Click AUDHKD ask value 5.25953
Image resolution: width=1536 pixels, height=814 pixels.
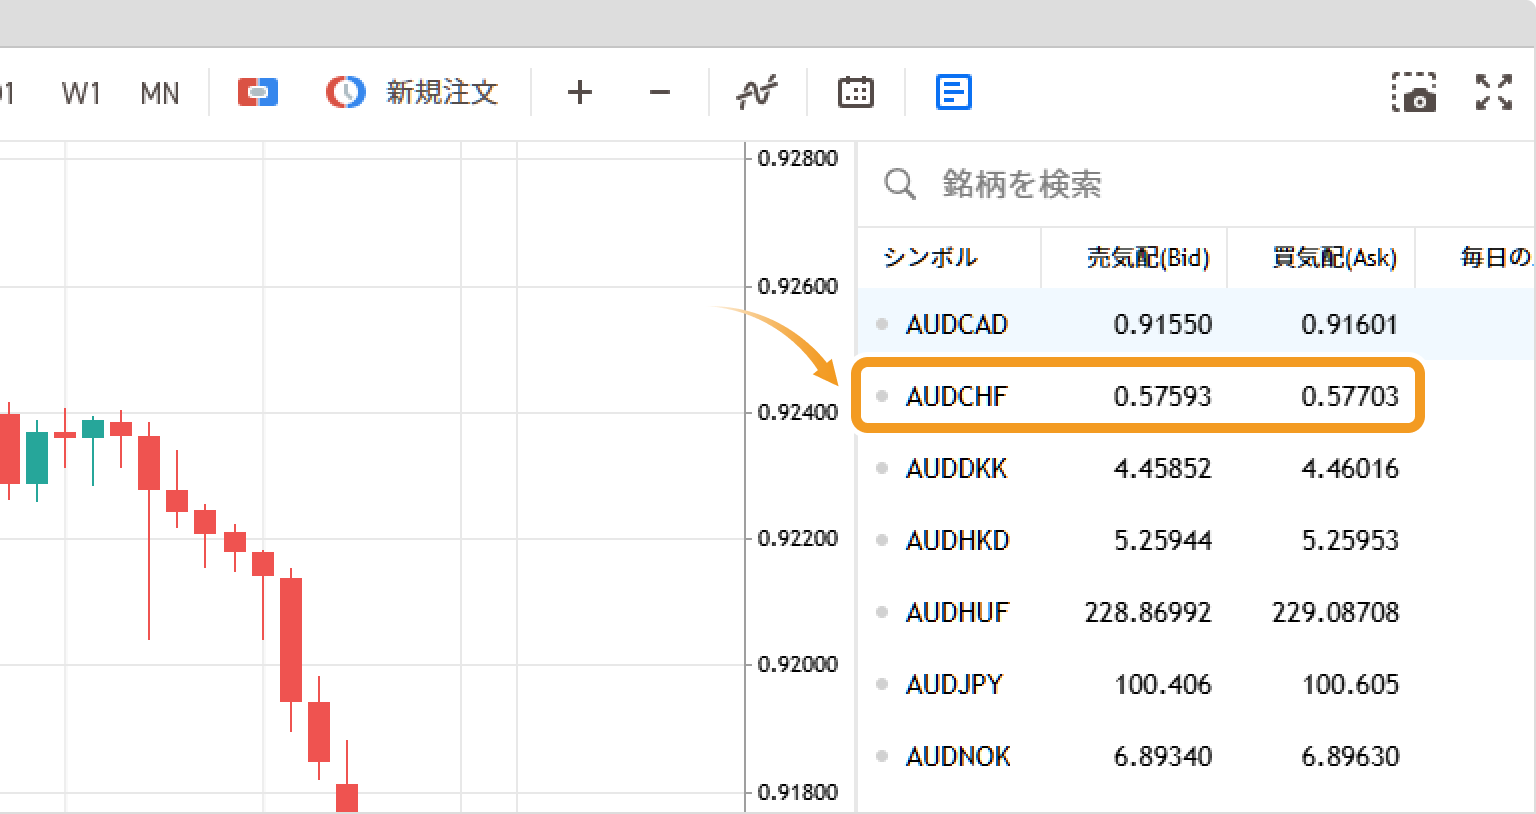coord(1349,540)
